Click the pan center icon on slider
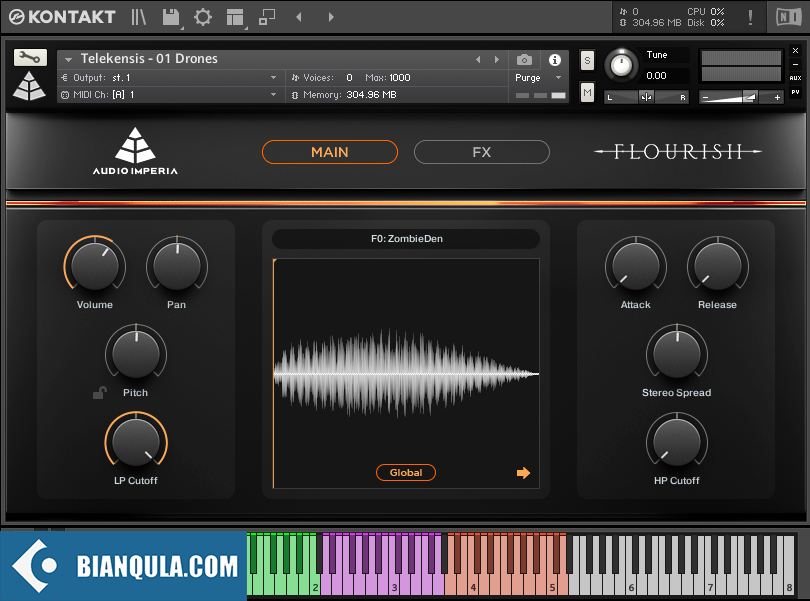The image size is (810, 601). [646, 97]
